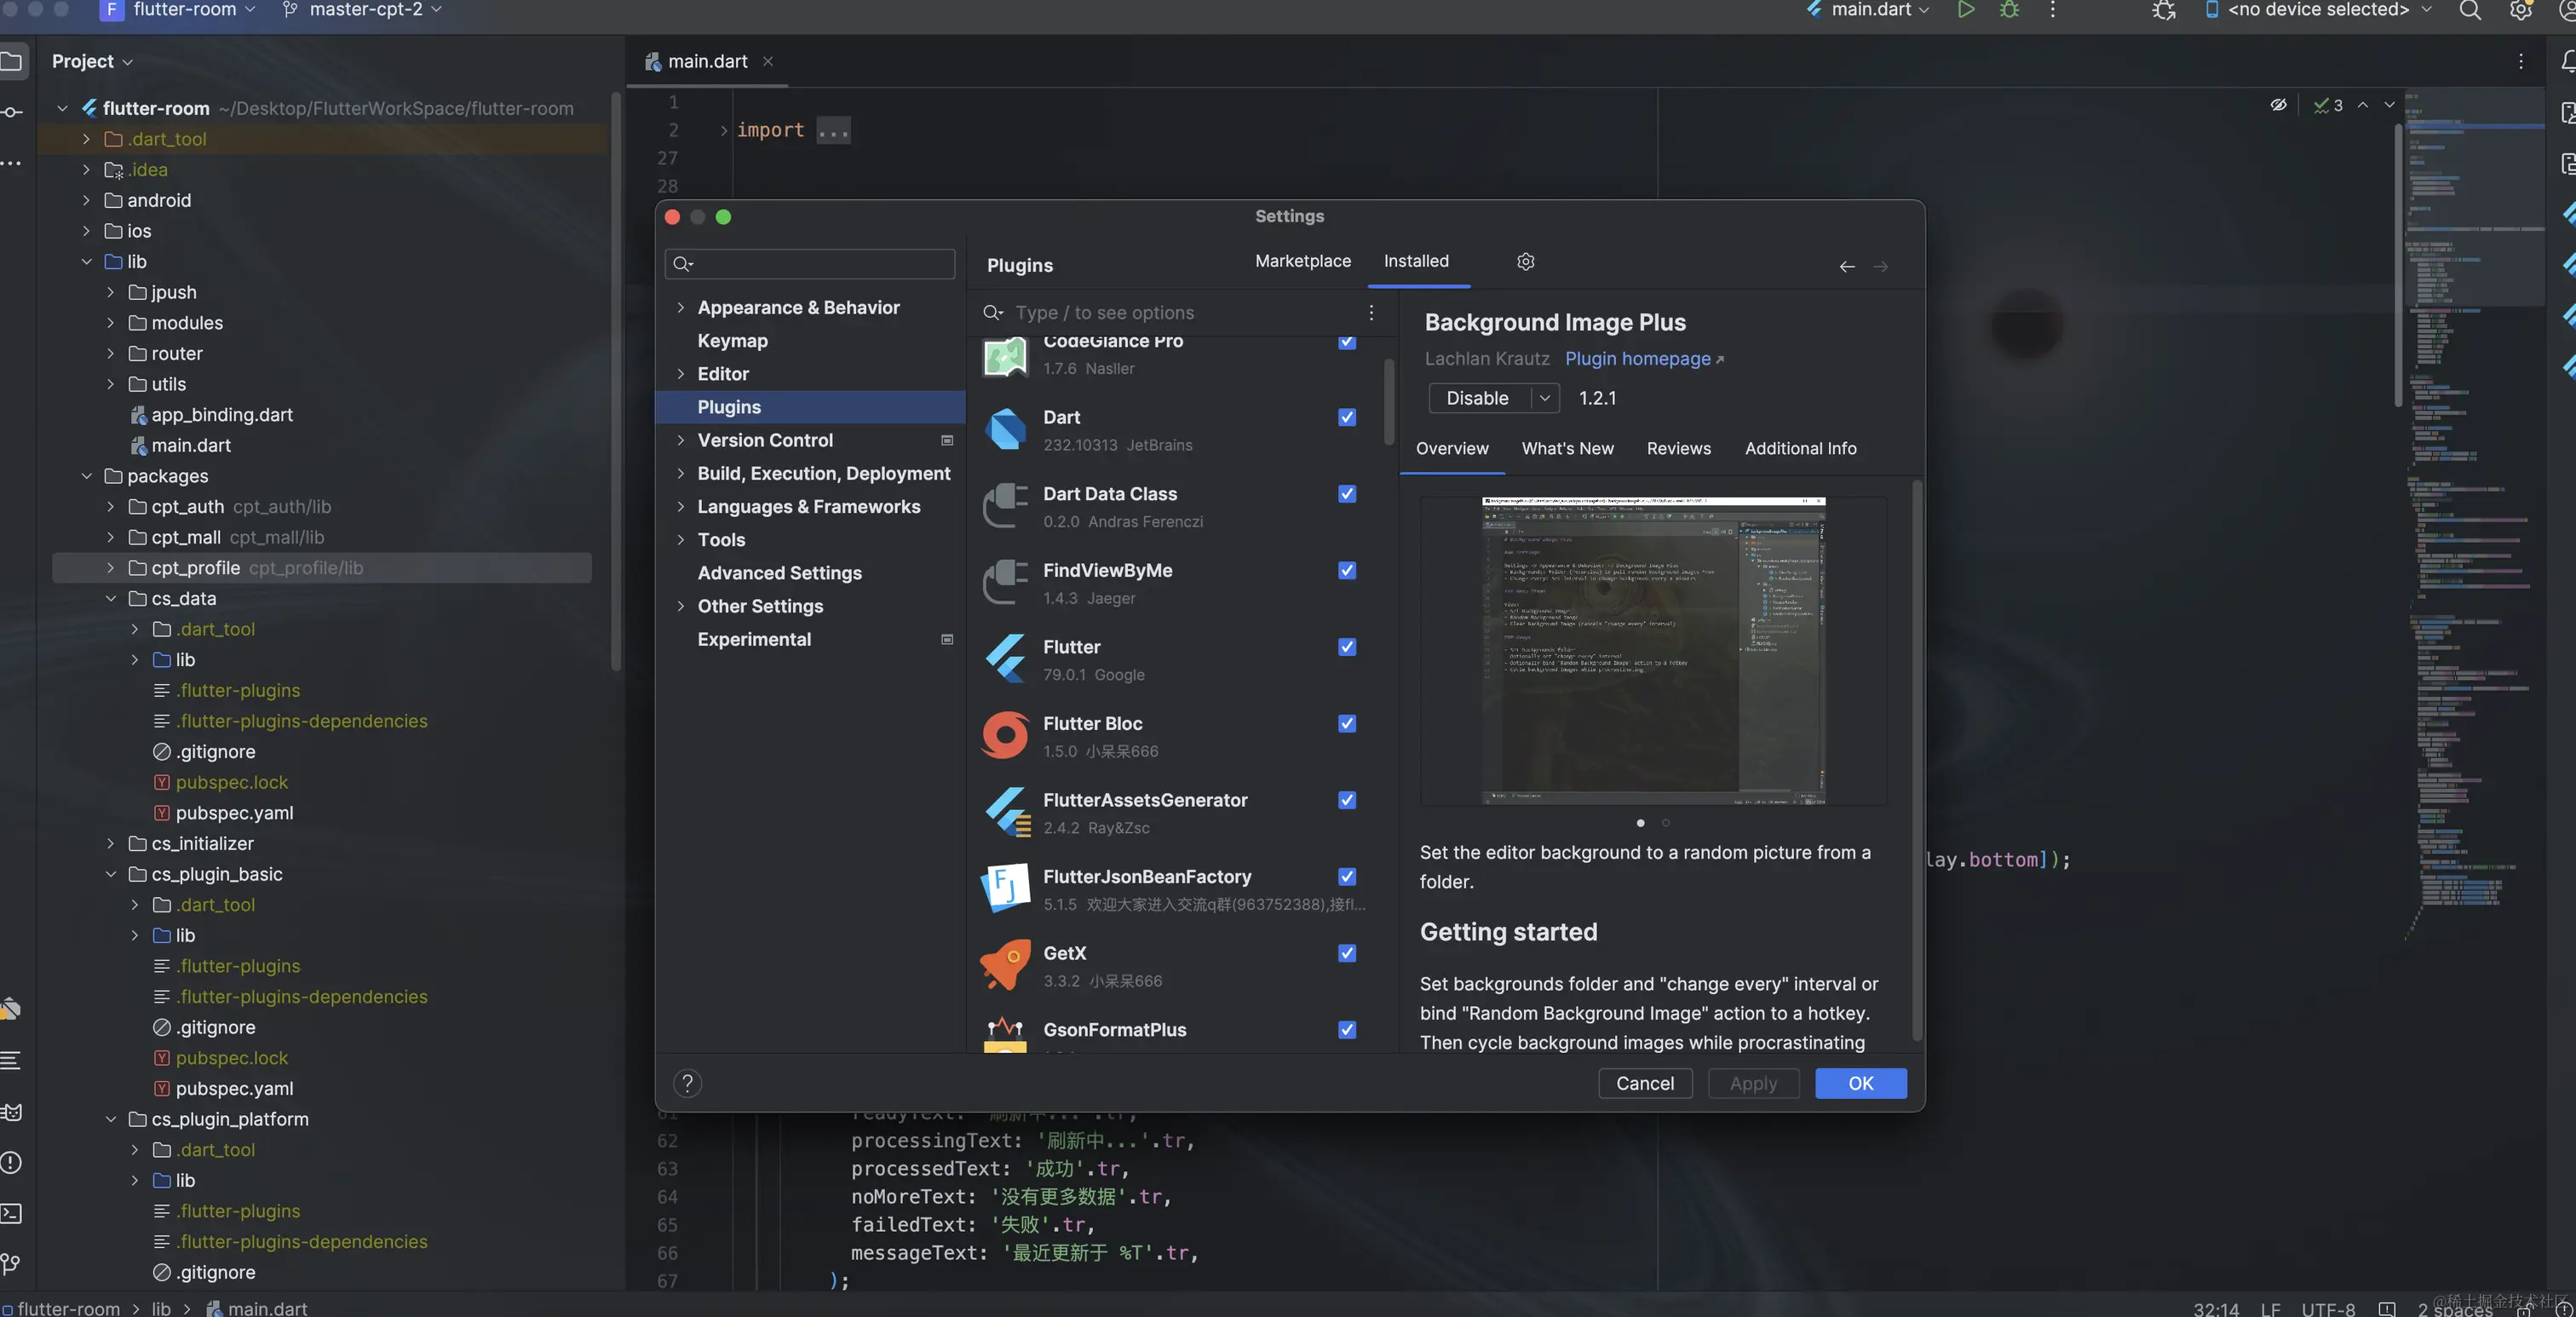Open the master-cpt-2 branch dropdown
Image resolution: width=2576 pixels, height=1317 pixels.
362,10
